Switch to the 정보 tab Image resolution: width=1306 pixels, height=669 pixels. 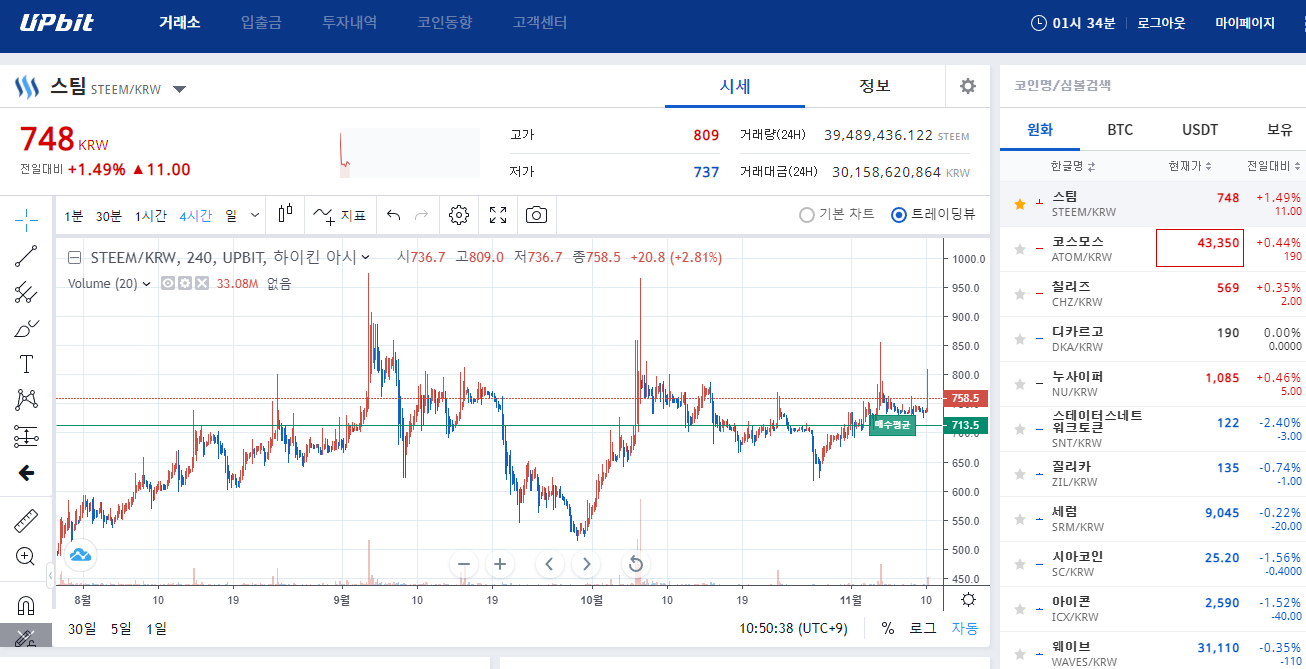875,86
